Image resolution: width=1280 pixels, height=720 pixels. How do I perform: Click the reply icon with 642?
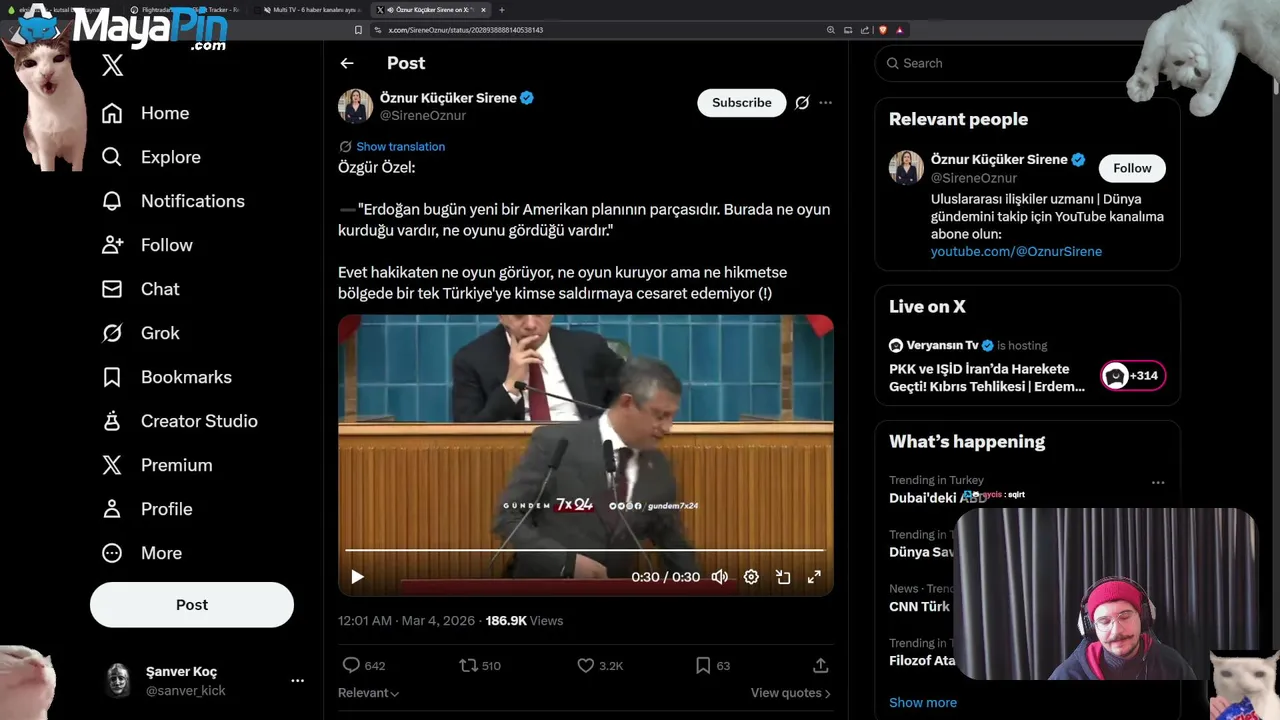pyautogui.click(x=351, y=665)
